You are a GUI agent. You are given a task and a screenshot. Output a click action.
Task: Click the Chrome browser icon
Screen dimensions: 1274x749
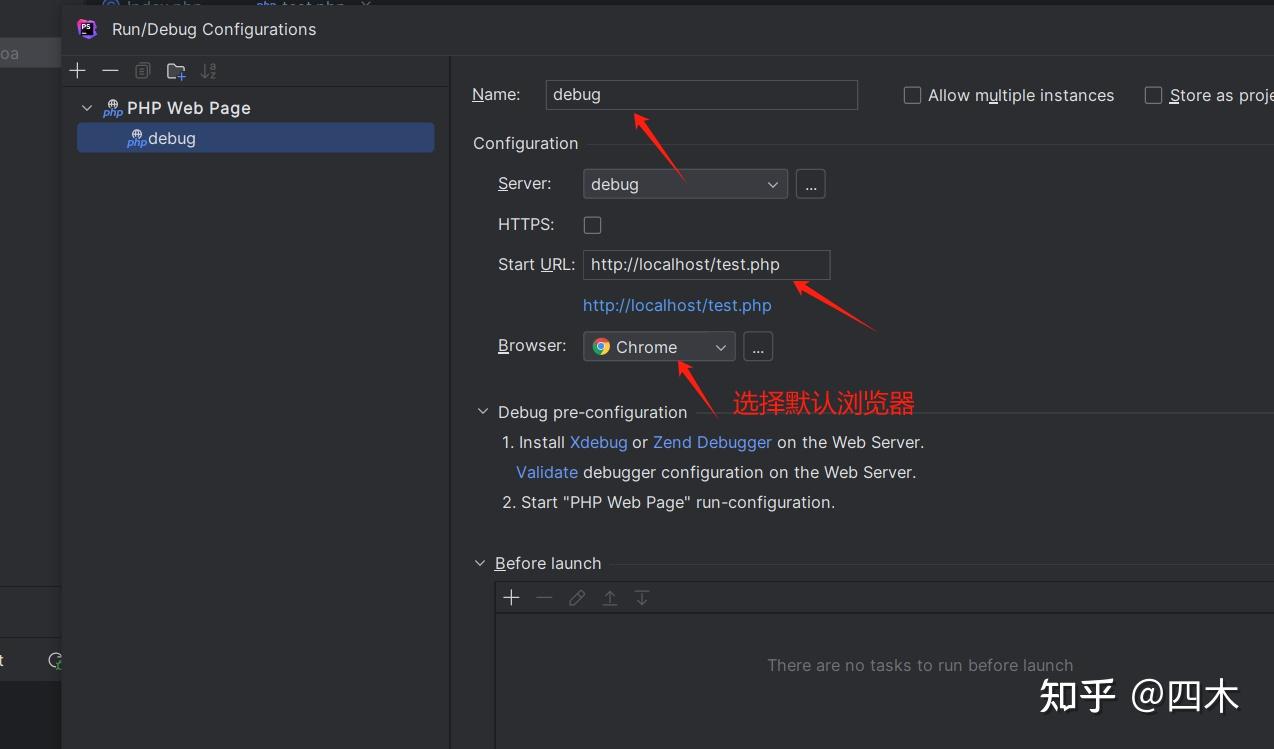pyautogui.click(x=601, y=347)
